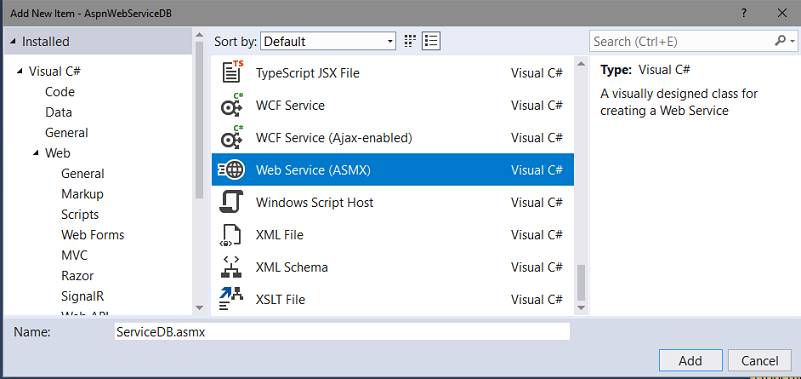Collapse the Web tree node arrow
This screenshot has width=801, height=379.
coord(36,153)
